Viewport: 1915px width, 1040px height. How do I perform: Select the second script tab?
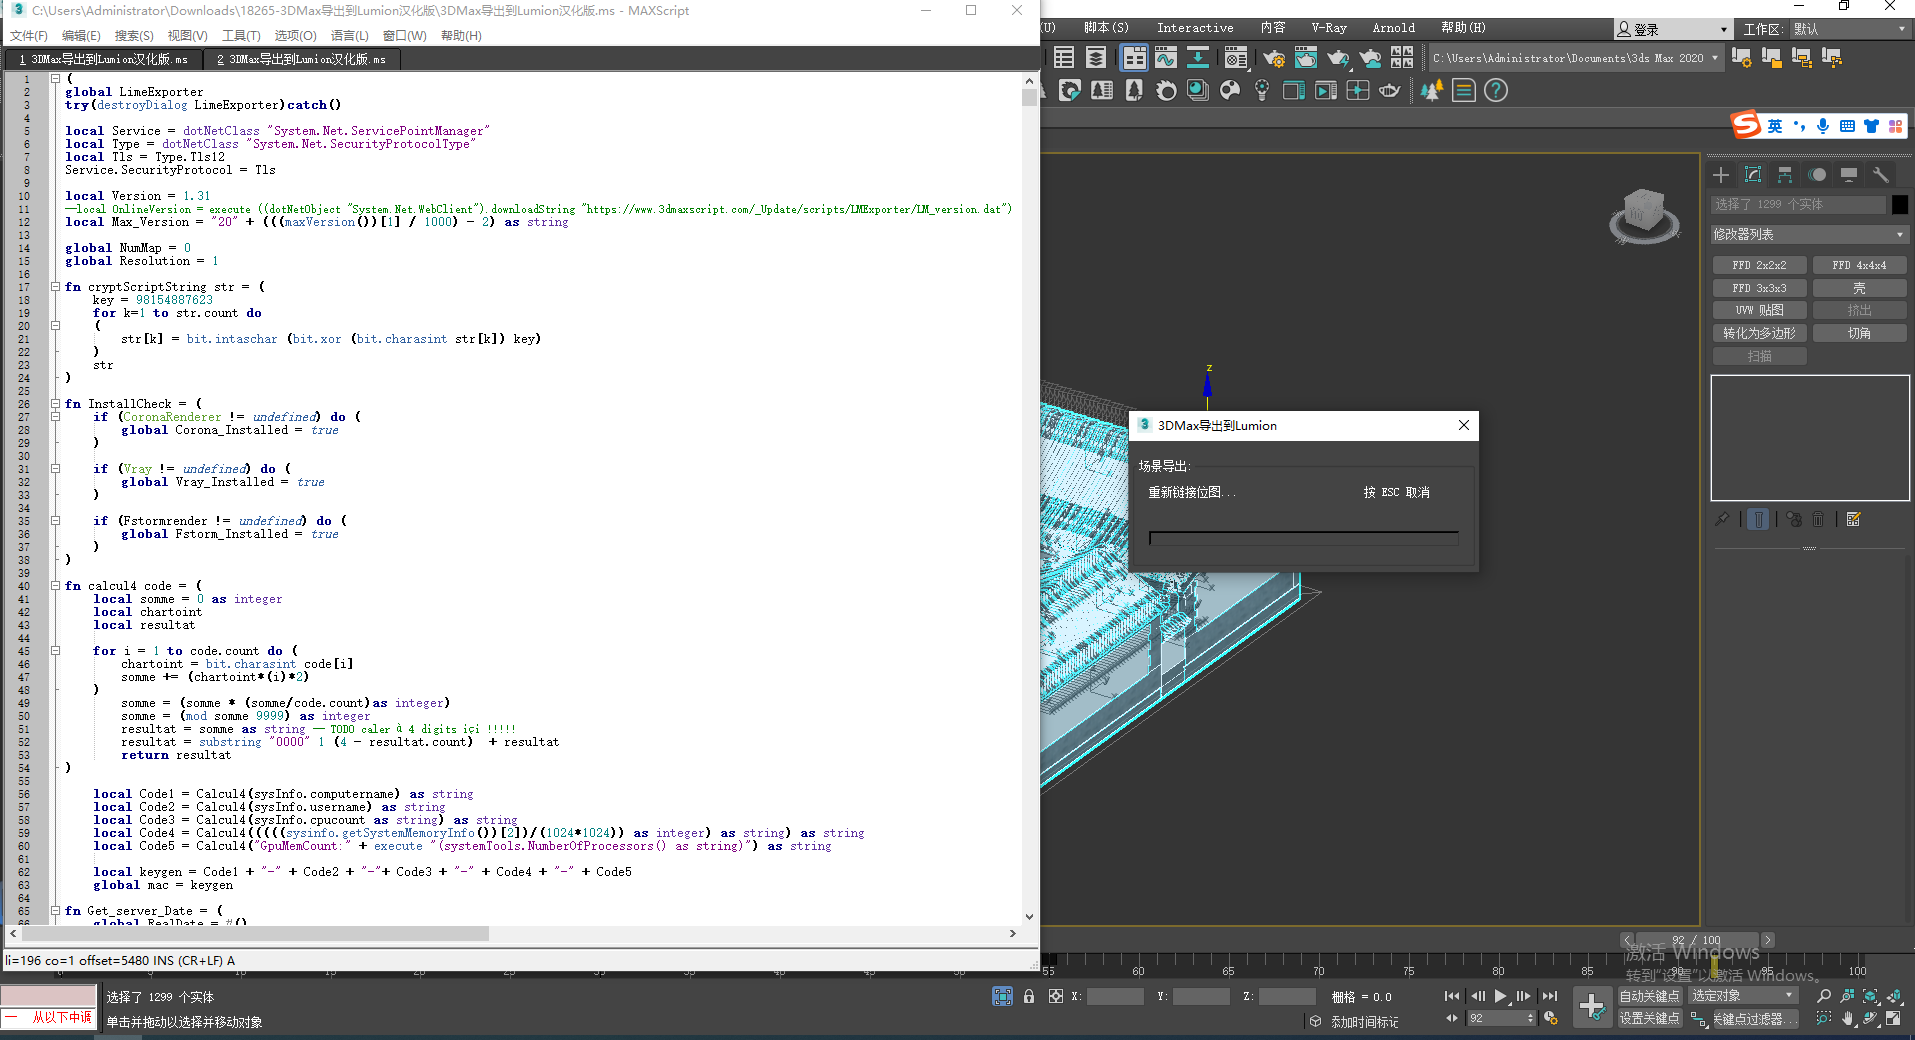[302, 59]
